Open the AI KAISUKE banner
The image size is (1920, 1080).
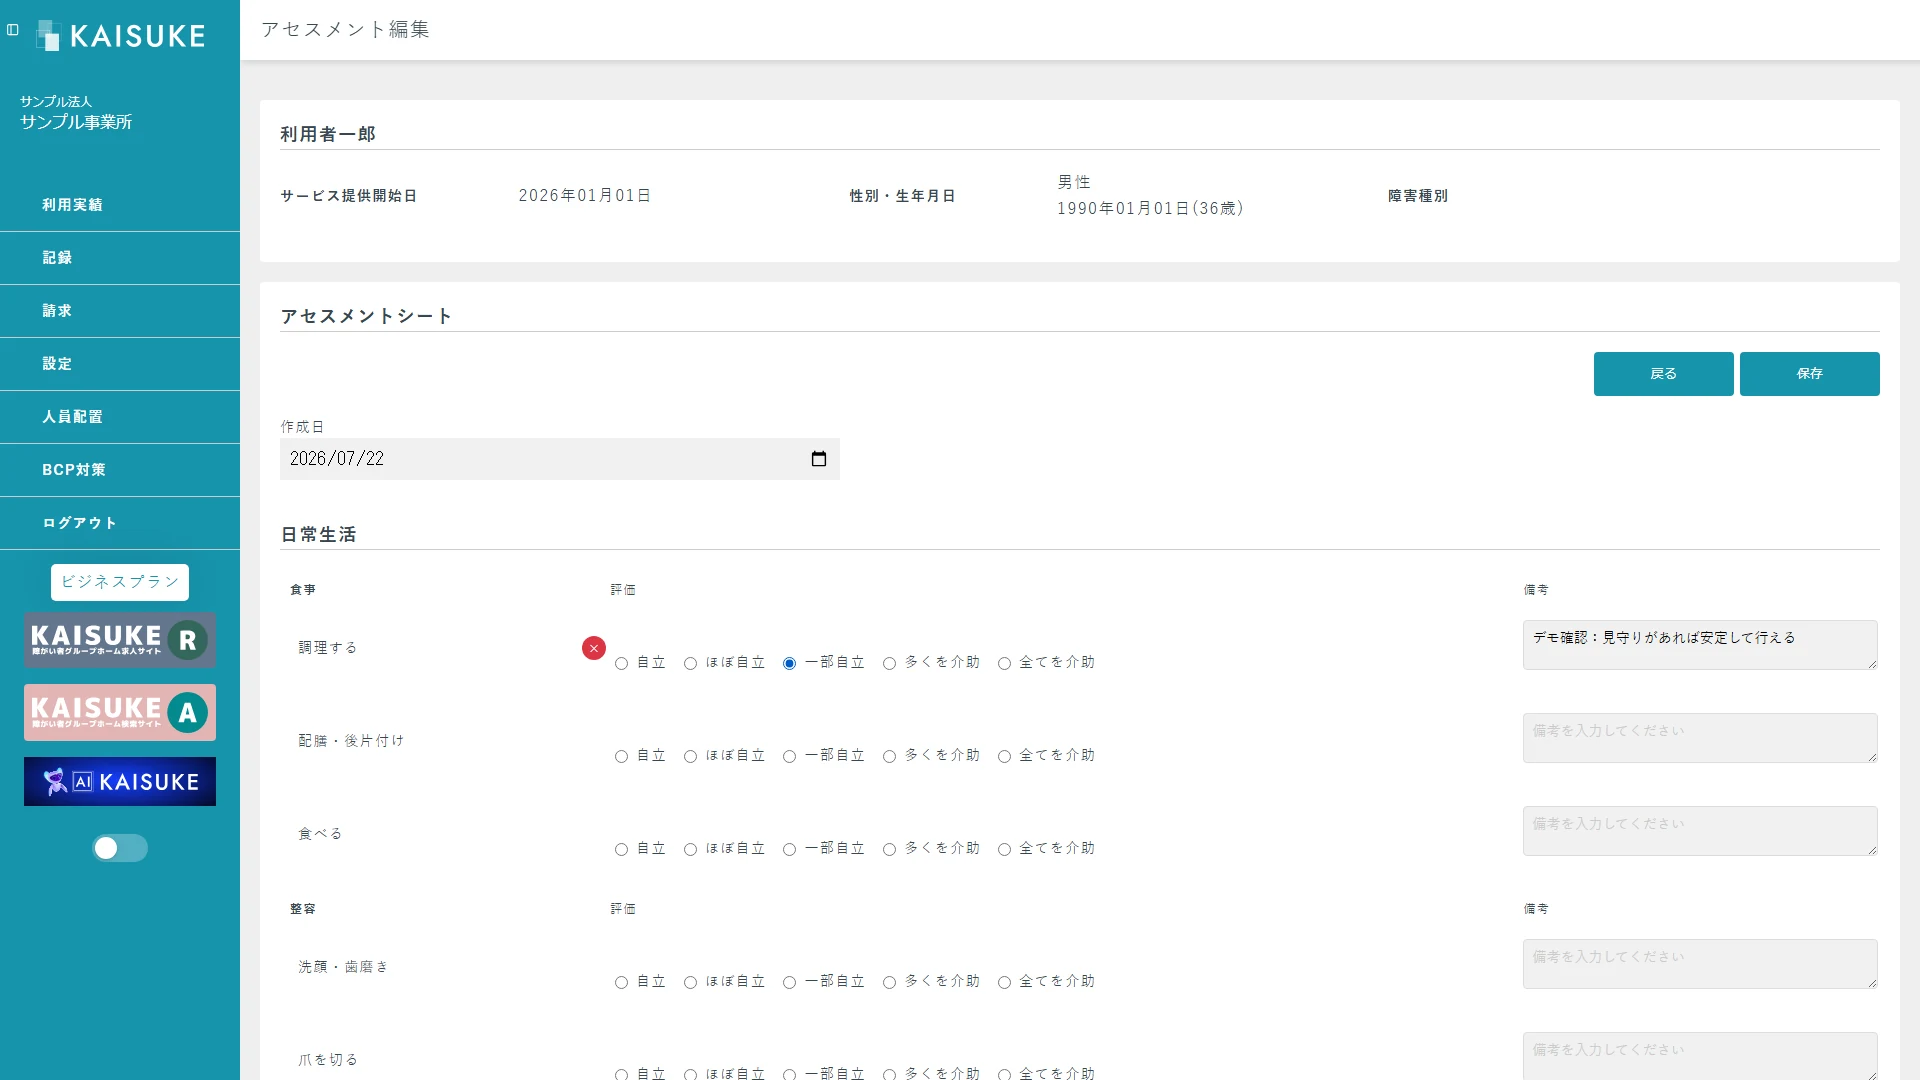pyautogui.click(x=120, y=782)
